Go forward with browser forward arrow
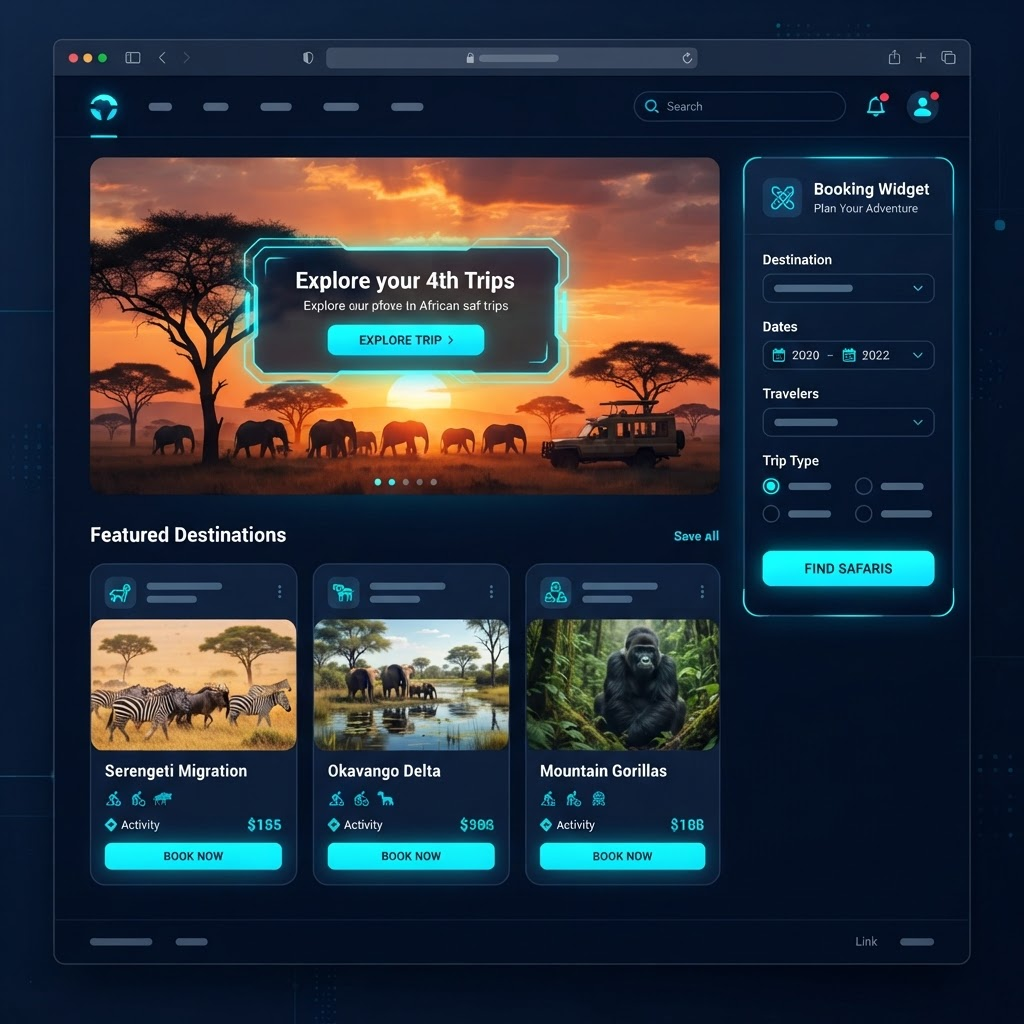 (x=187, y=57)
